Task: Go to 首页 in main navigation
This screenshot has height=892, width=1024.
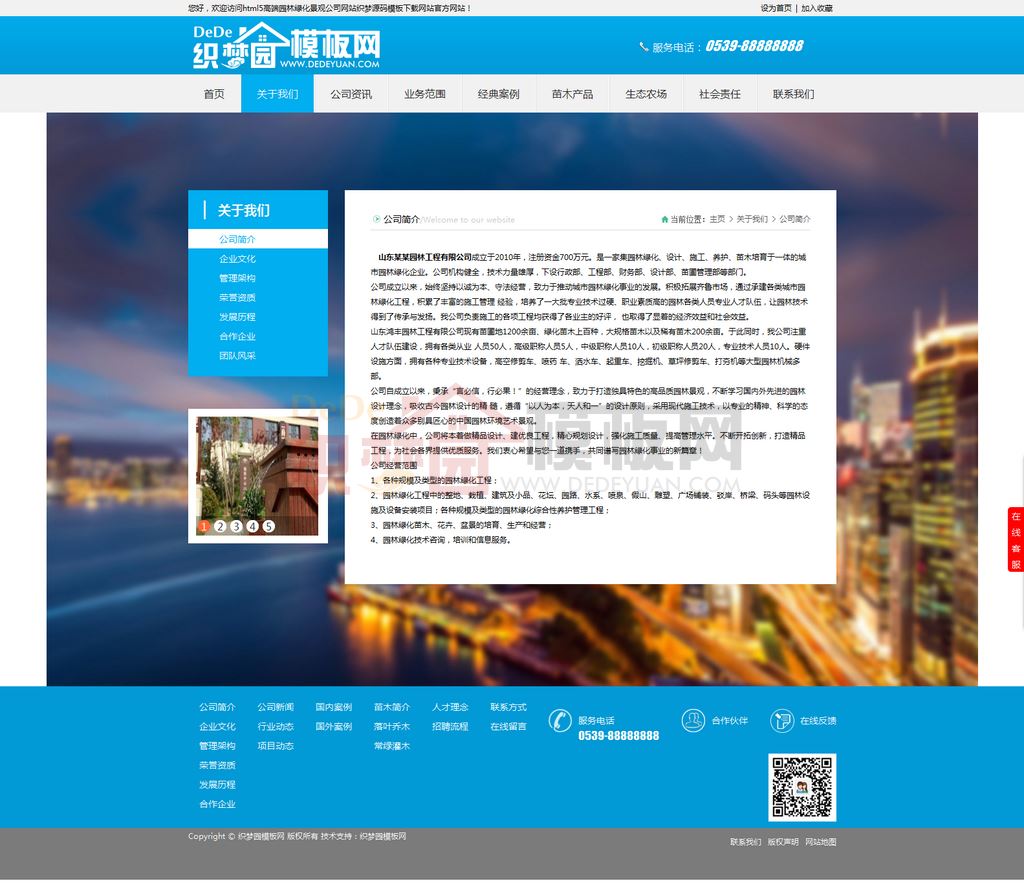Action: pos(214,94)
